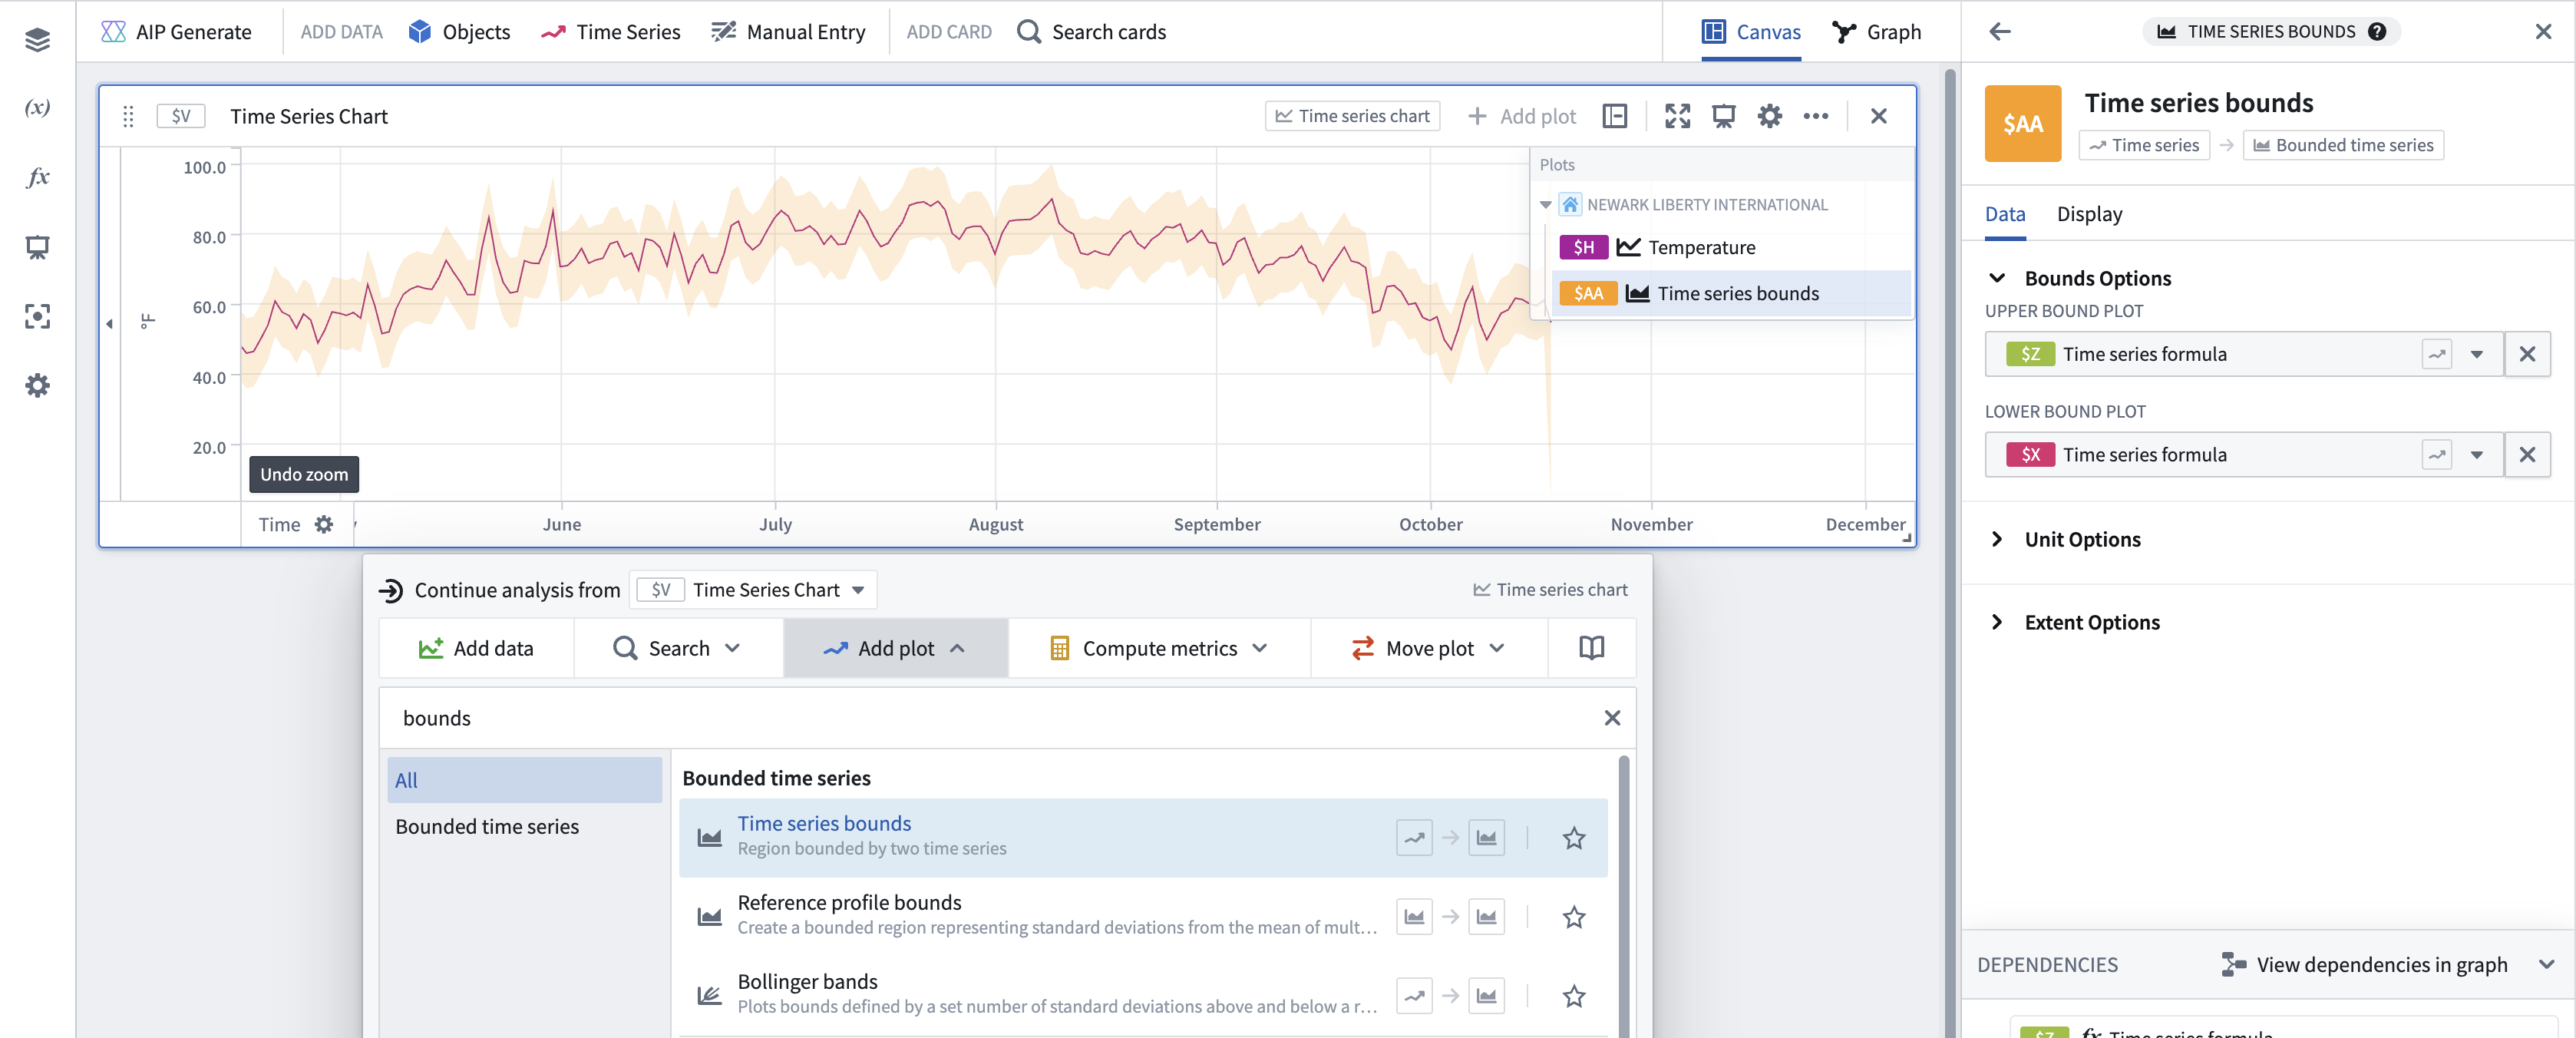Open the fx formulas sidebar panel
2576x1038 pixels.
click(x=37, y=177)
